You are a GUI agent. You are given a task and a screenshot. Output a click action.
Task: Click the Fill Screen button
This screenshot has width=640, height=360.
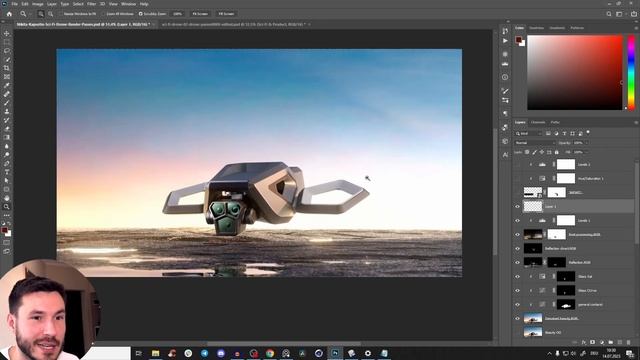226,14
